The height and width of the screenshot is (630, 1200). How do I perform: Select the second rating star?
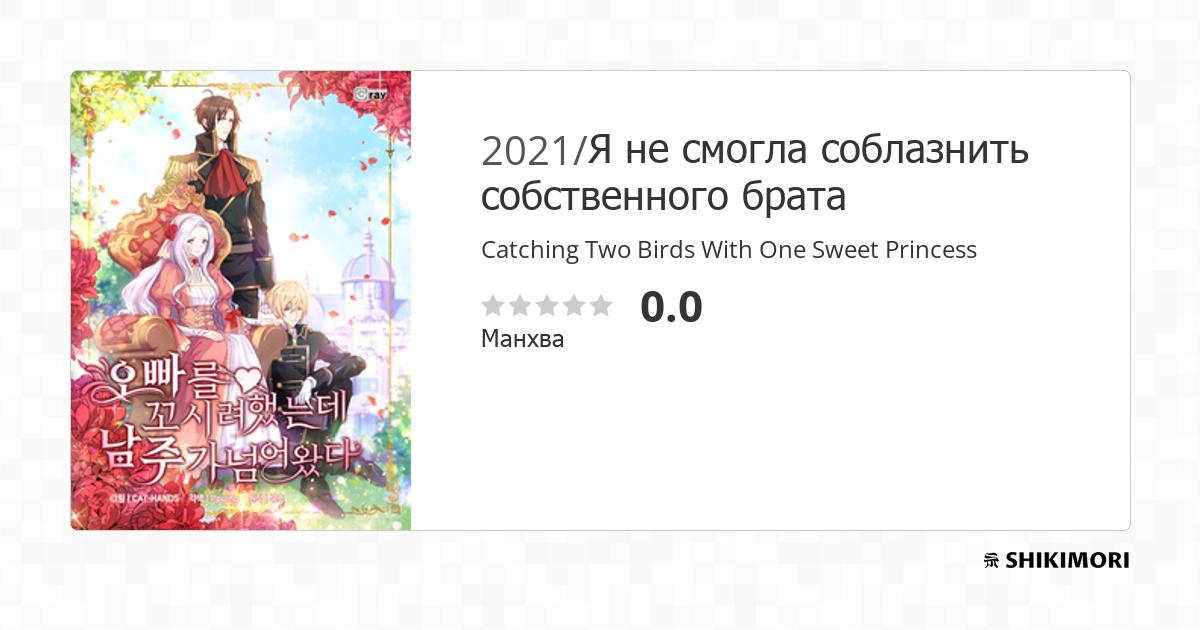(x=519, y=305)
